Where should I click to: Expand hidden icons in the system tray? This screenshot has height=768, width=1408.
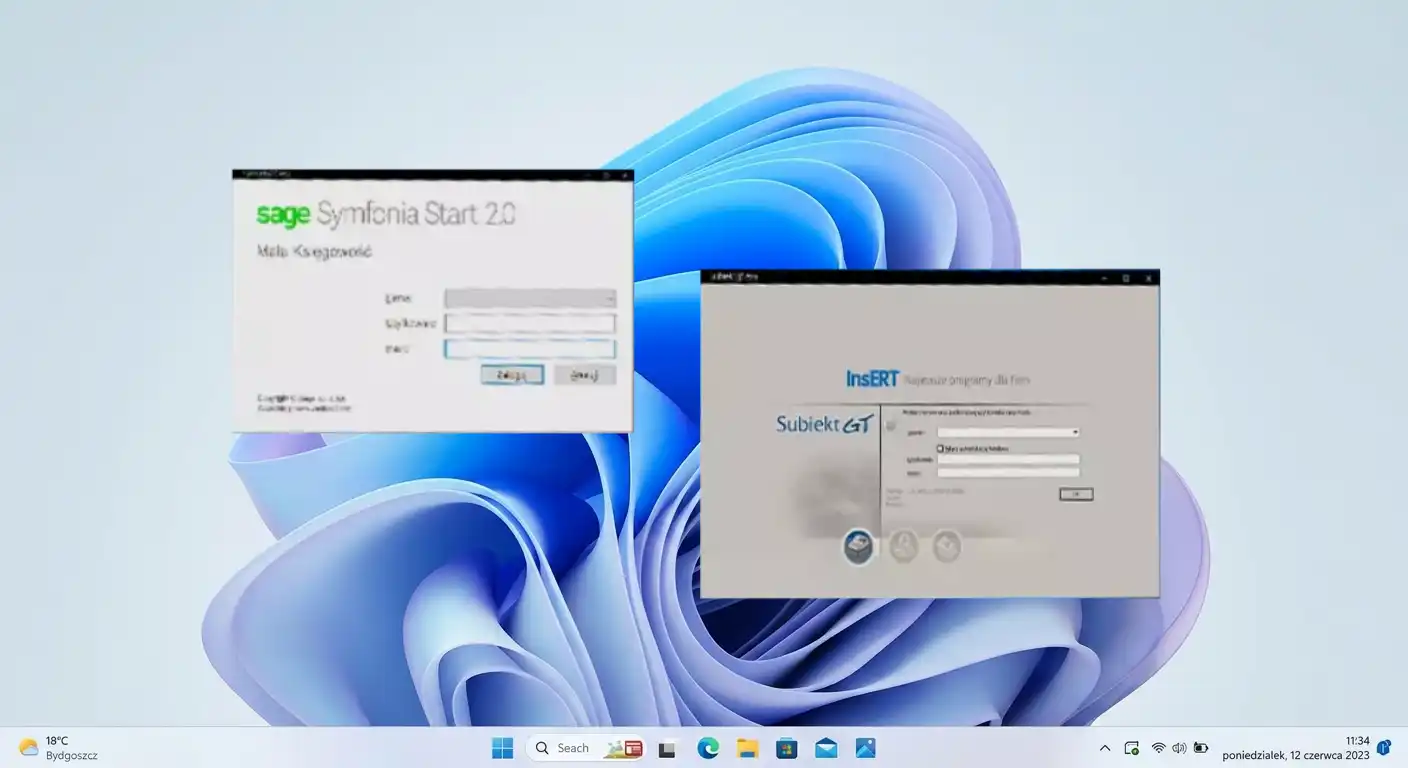pyautogui.click(x=1104, y=747)
